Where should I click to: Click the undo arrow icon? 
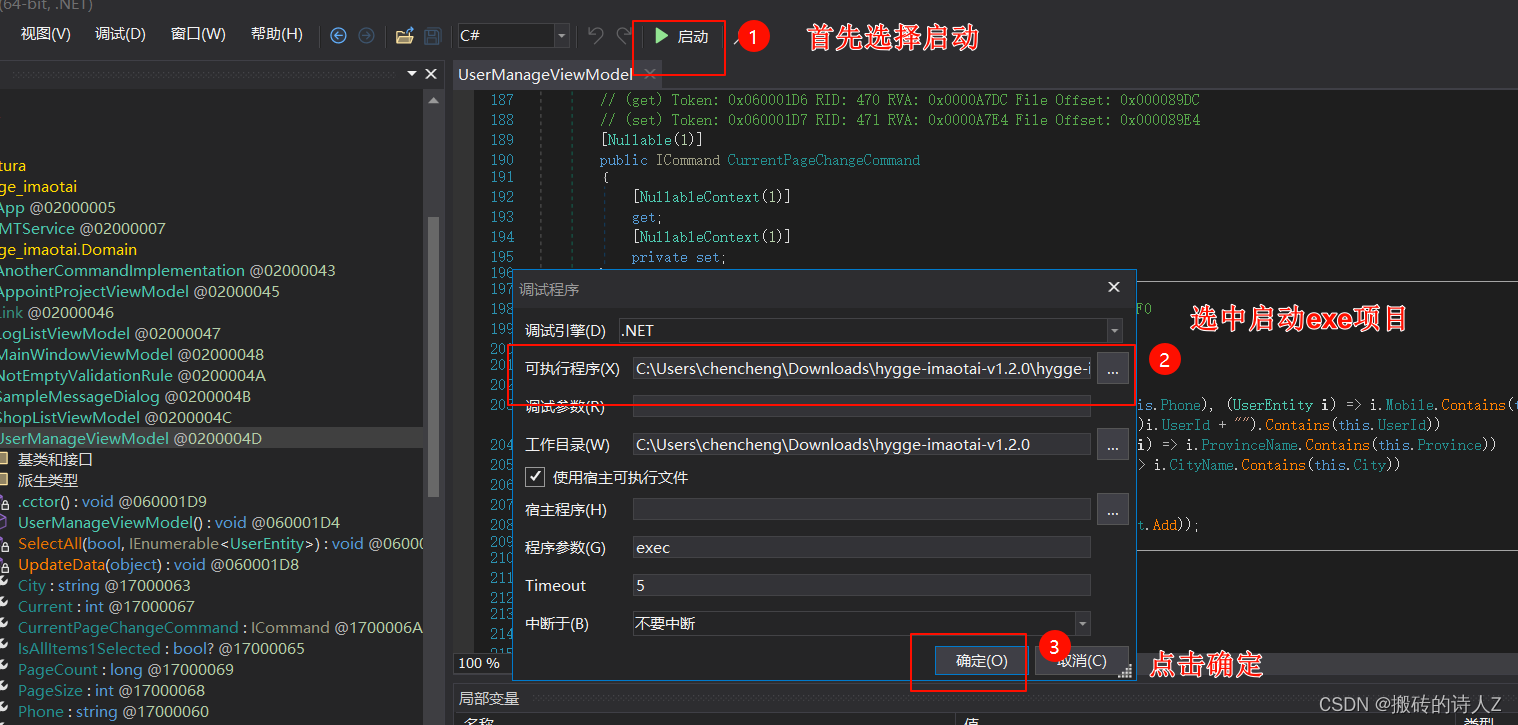point(595,36)
